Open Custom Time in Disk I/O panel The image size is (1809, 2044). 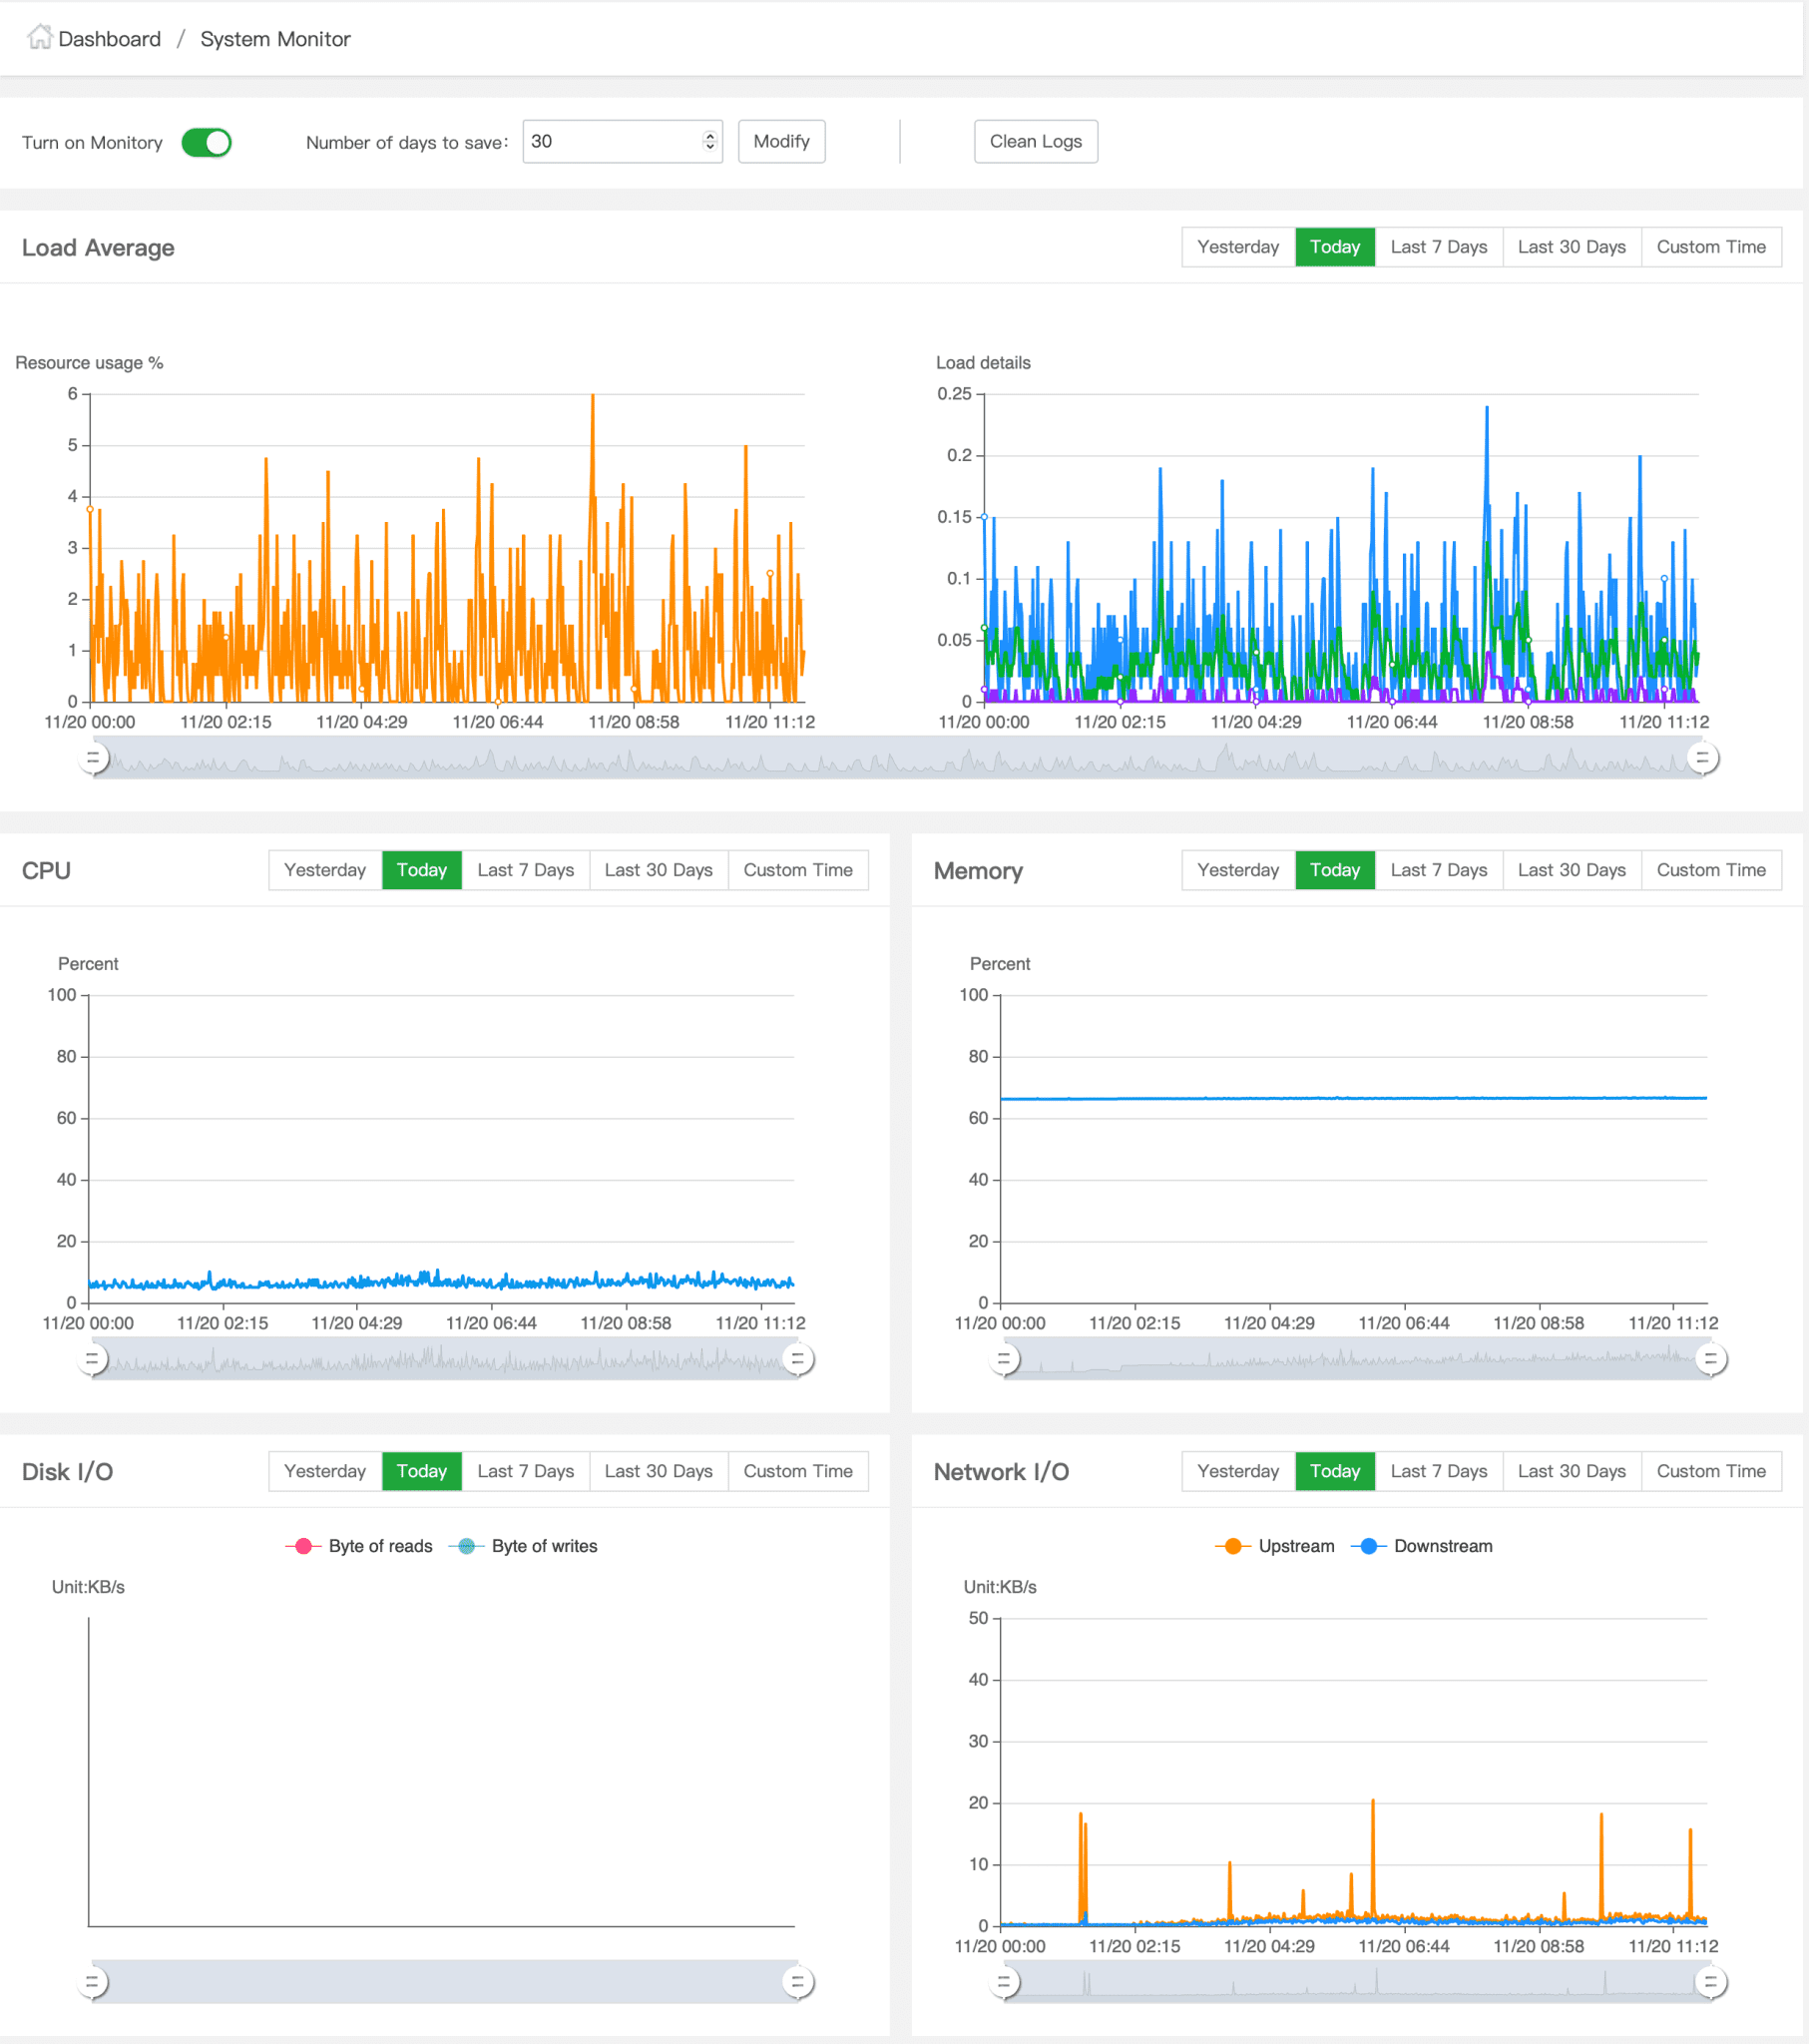pyautogui.click(x=797, y=1471)
